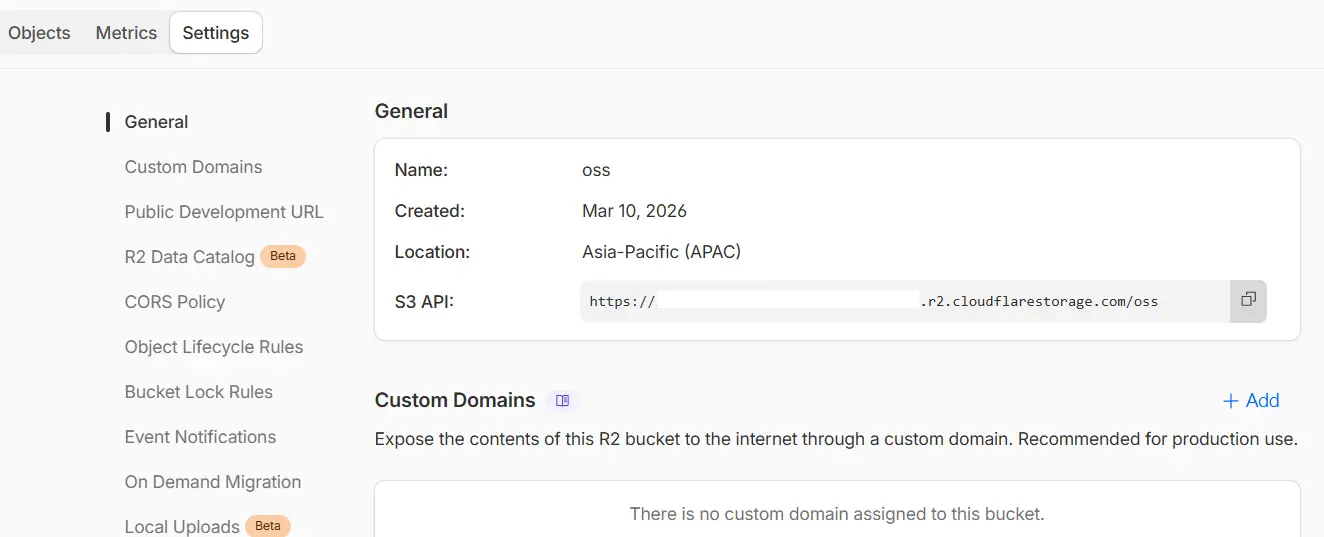Jump to Custom Domains sidebar item
This screenshot has height=537, width=1324.
[x=193, y=167]
